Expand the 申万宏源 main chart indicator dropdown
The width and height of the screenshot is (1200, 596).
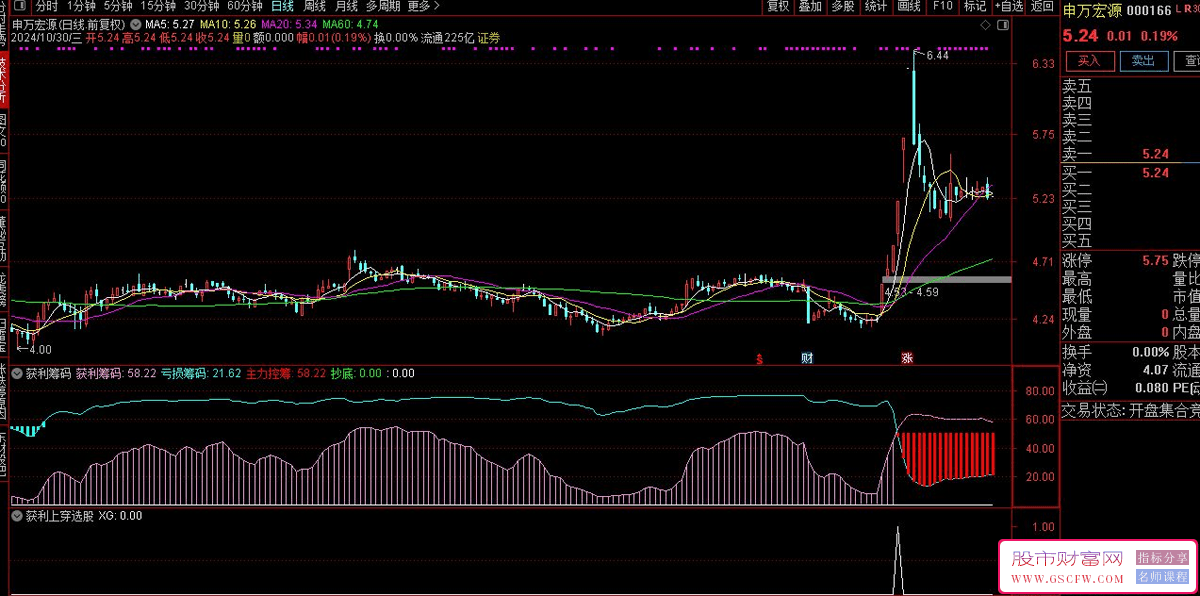coord(135,23)
